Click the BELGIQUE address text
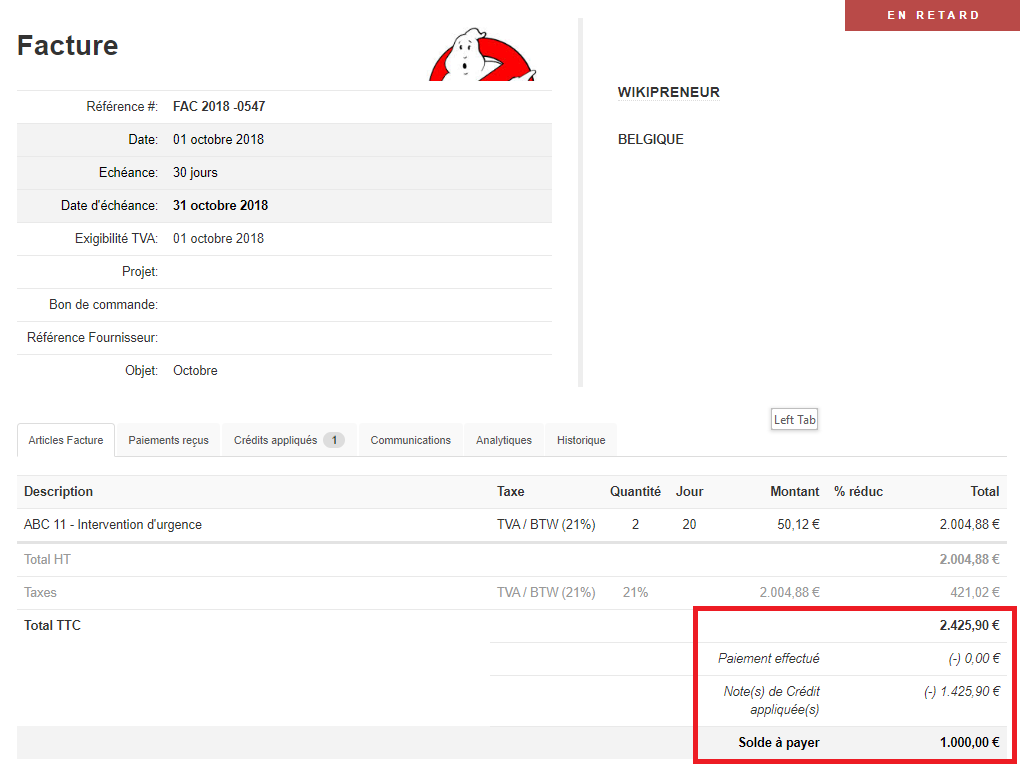This screenshot has width=1020, height=772. (x=651, y=139)
